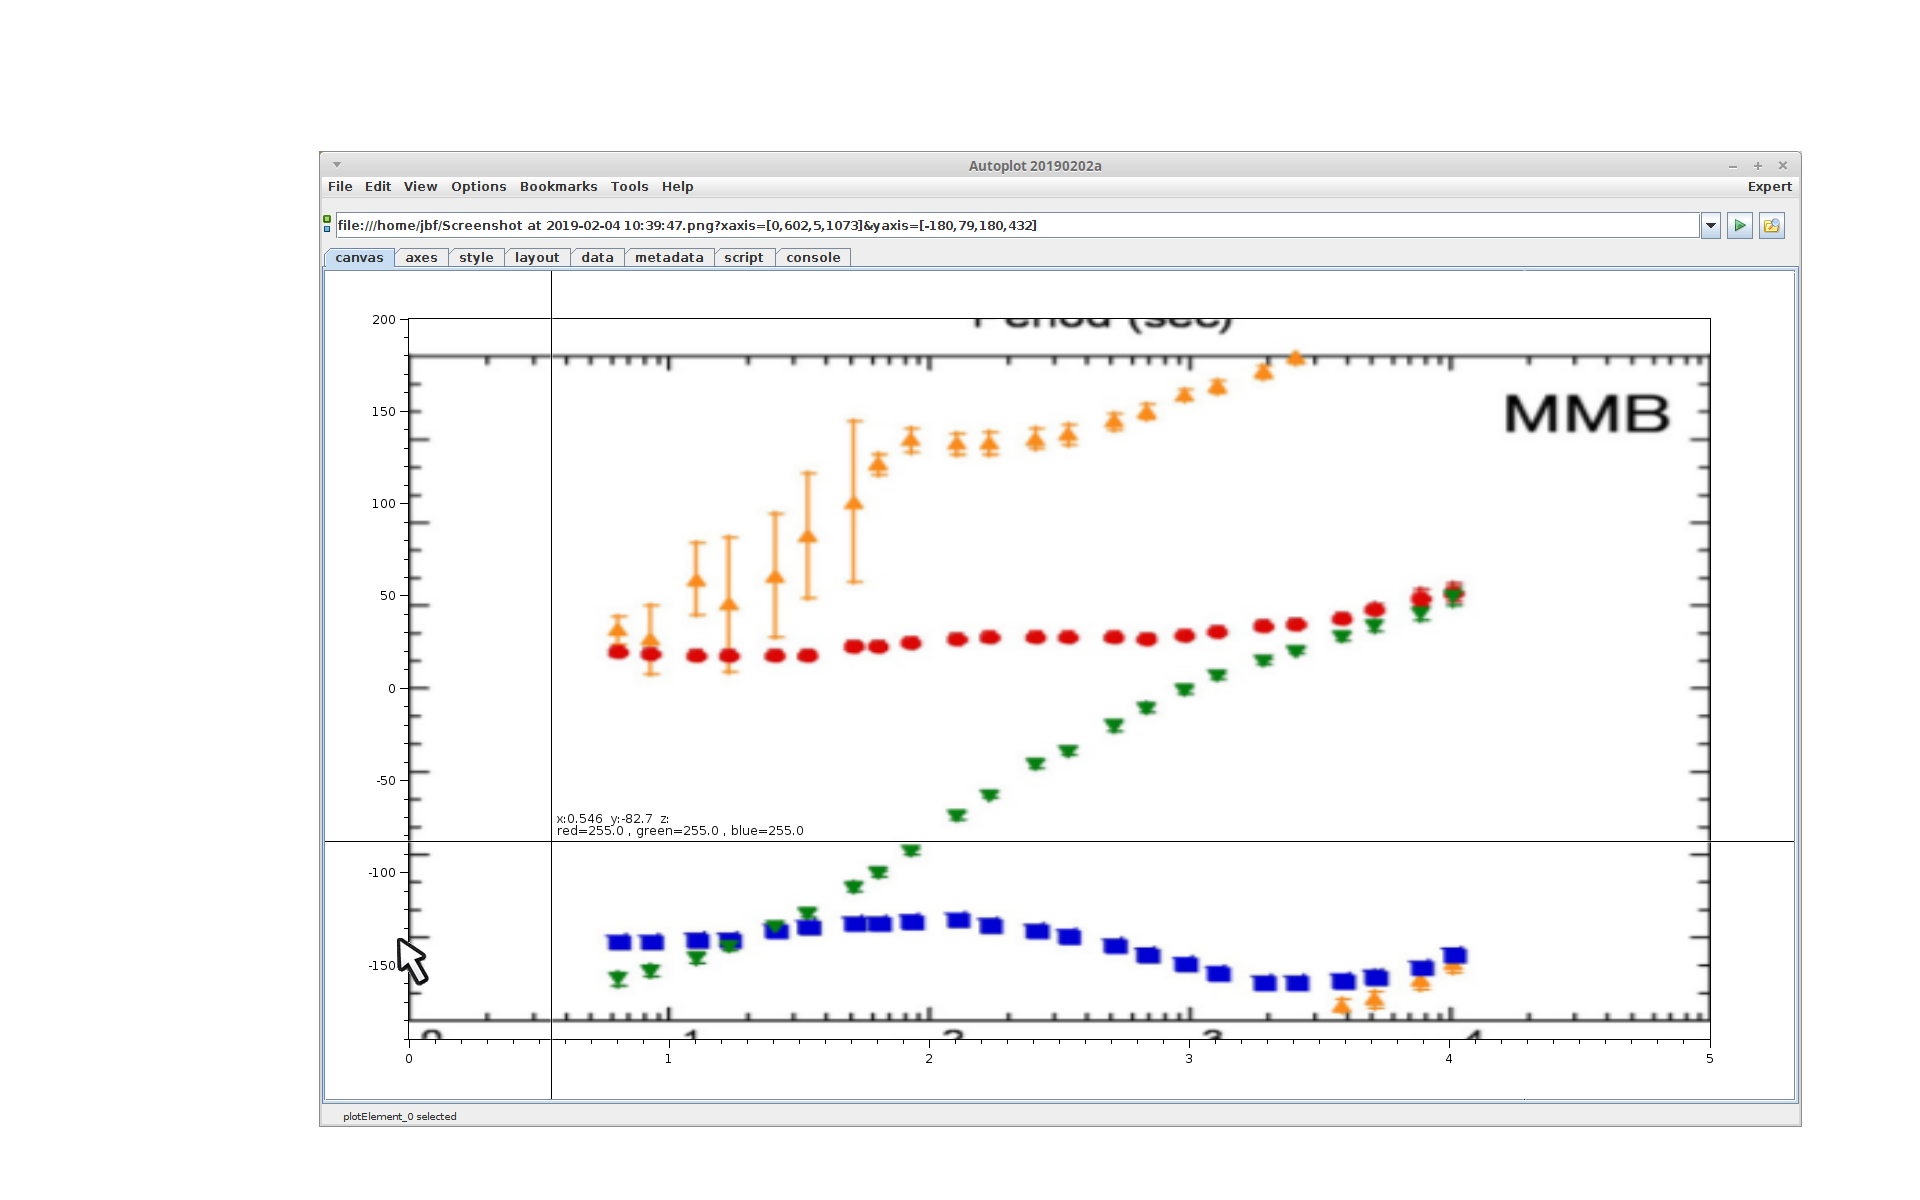The width and height of the screenshot is (1920, 1200).
Task: Switch to the layout tab
Action: (x=537, y=258)
